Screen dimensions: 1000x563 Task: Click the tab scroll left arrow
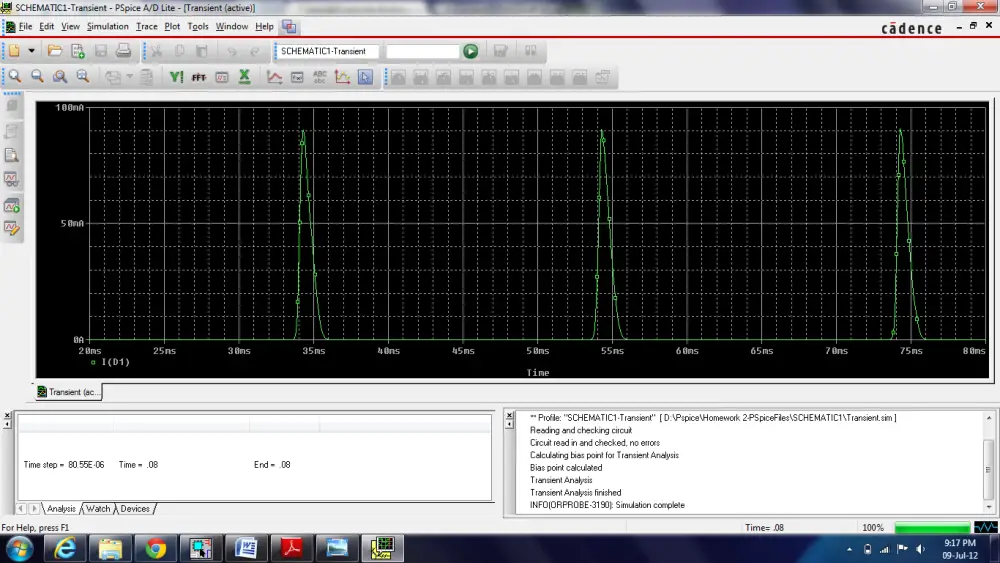[x=21, y=508]
